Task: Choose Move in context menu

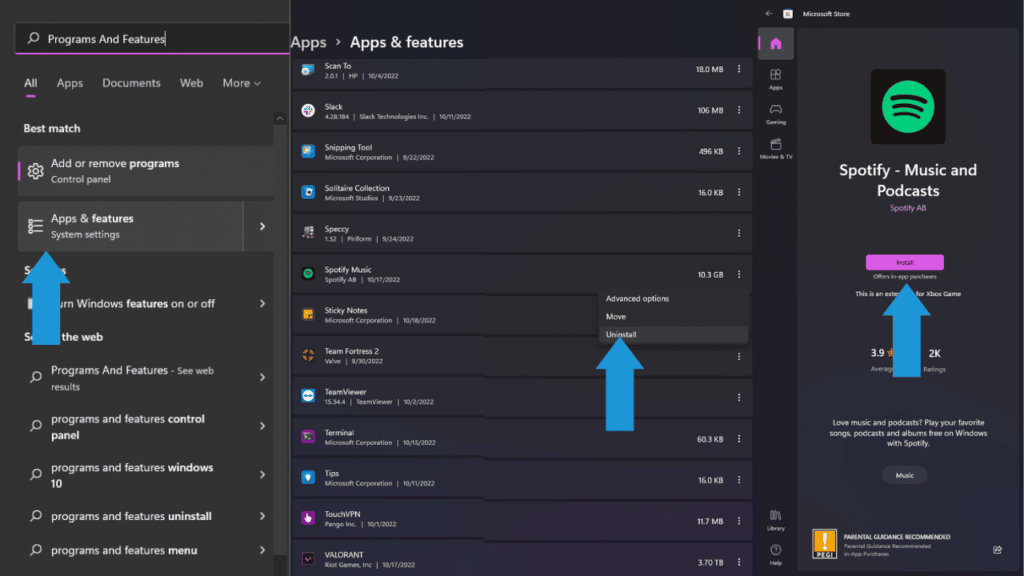Action: pos(673,317)
